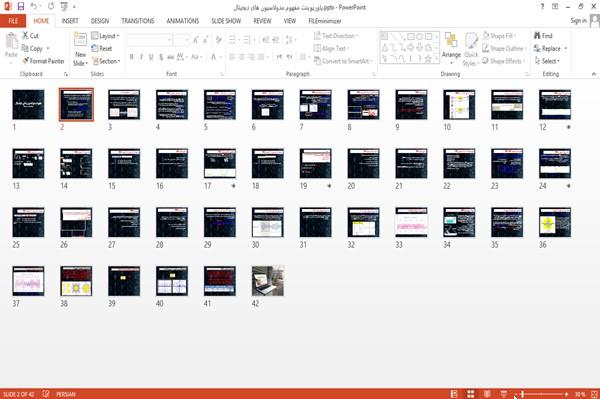Click the Arrange objects icon
Image resolution: width=600 pixels, height=399 pixels.
click(451, 41)
